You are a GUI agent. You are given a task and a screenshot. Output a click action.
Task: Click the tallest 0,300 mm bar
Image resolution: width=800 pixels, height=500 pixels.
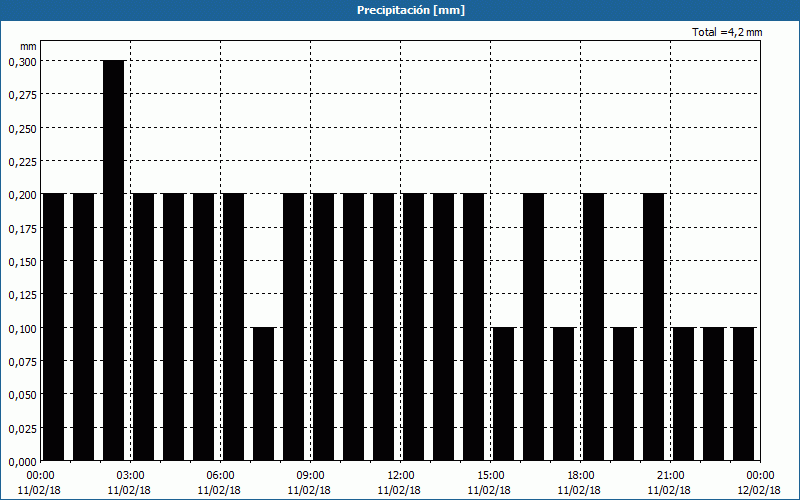point(114,260)
